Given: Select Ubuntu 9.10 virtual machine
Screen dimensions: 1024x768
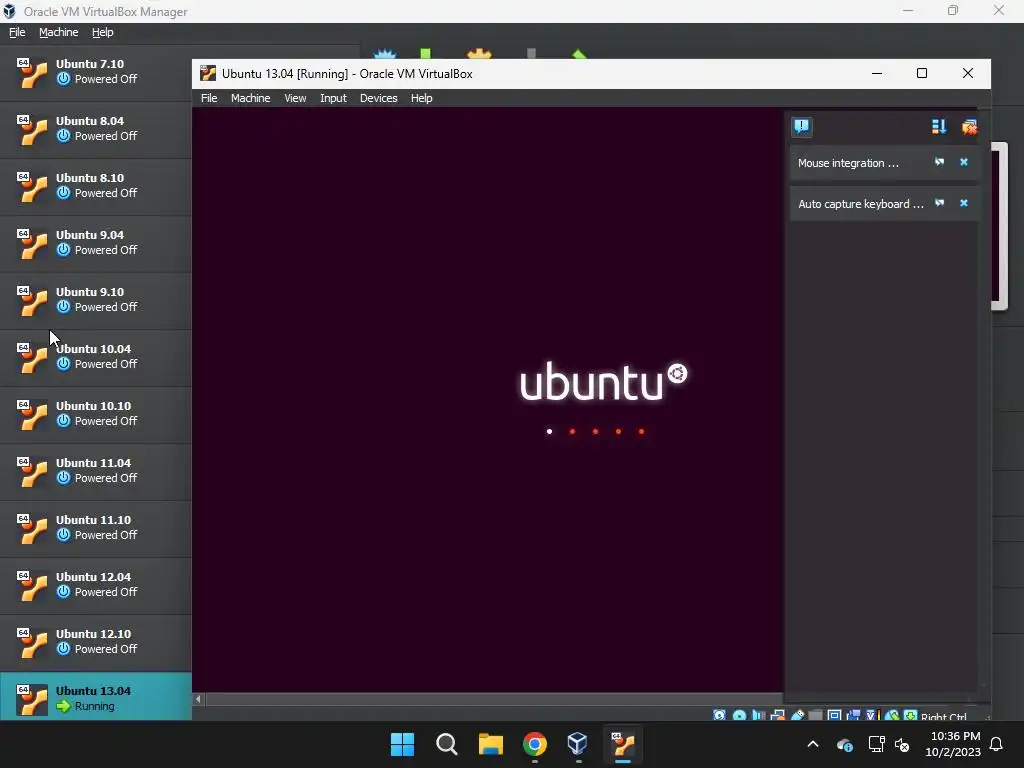Looking at the screenshot, I should pos(95,300).
